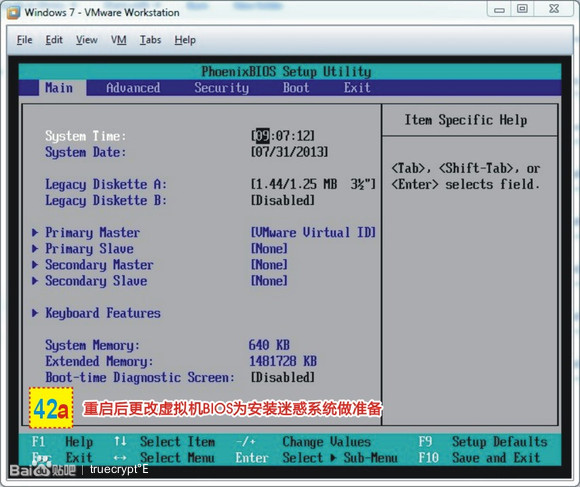Open the VM menu
This screenshot has width=580, height=487.
tap(119, 40)
